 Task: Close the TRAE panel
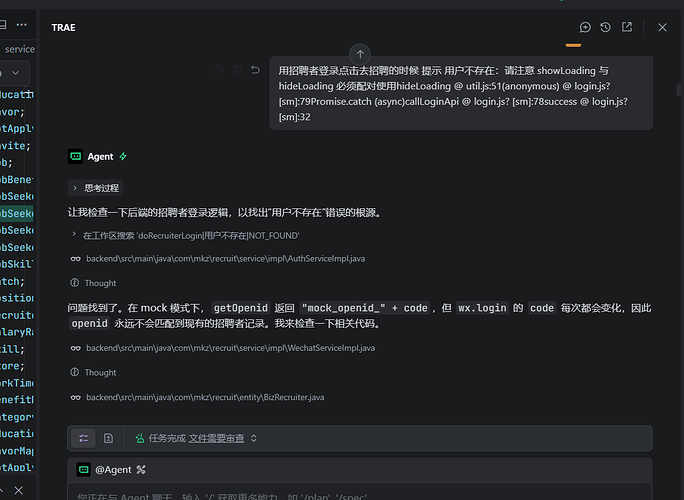662,27
